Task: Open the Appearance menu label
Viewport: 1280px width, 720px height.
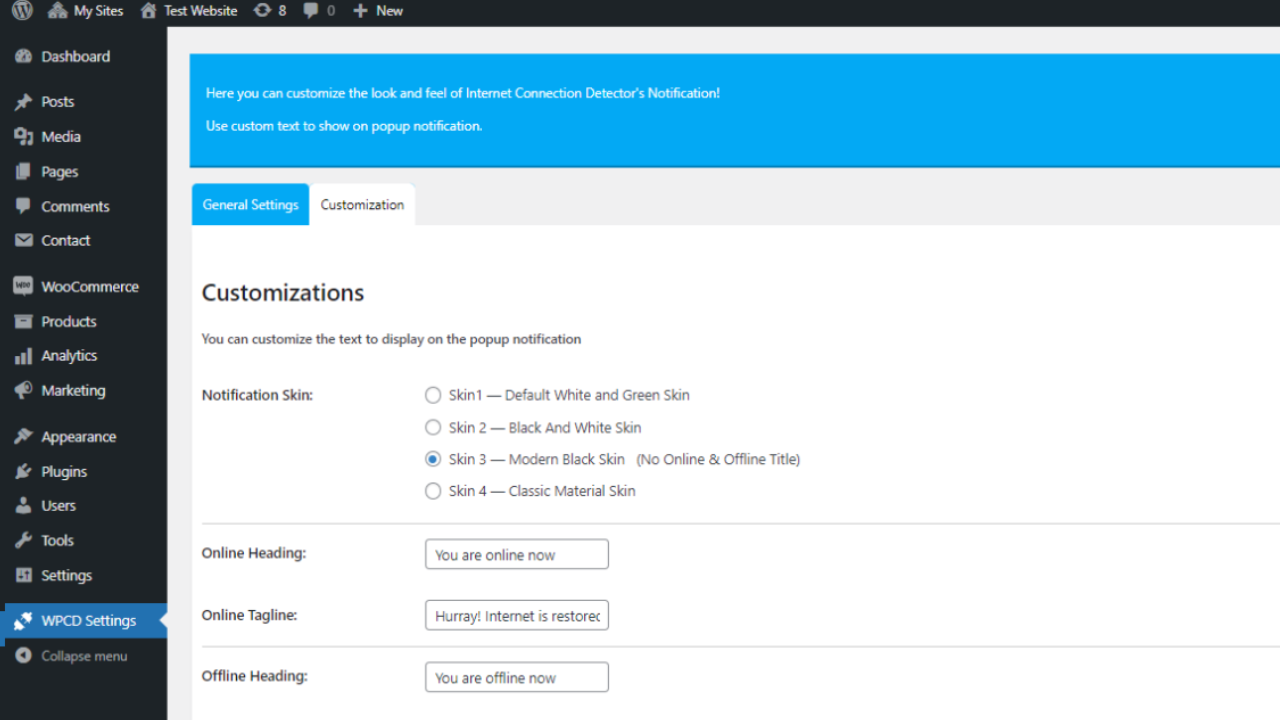Action: (x=79, y=437)
